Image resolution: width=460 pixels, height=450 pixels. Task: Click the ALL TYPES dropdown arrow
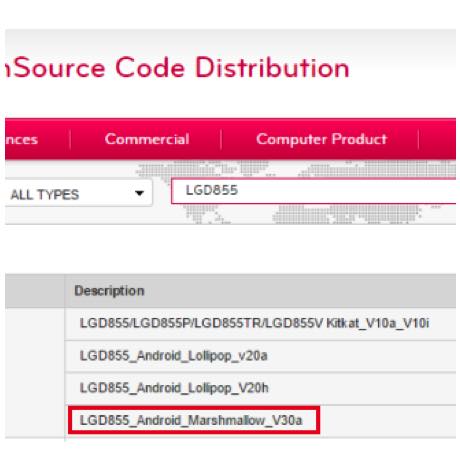coord(139,193)
